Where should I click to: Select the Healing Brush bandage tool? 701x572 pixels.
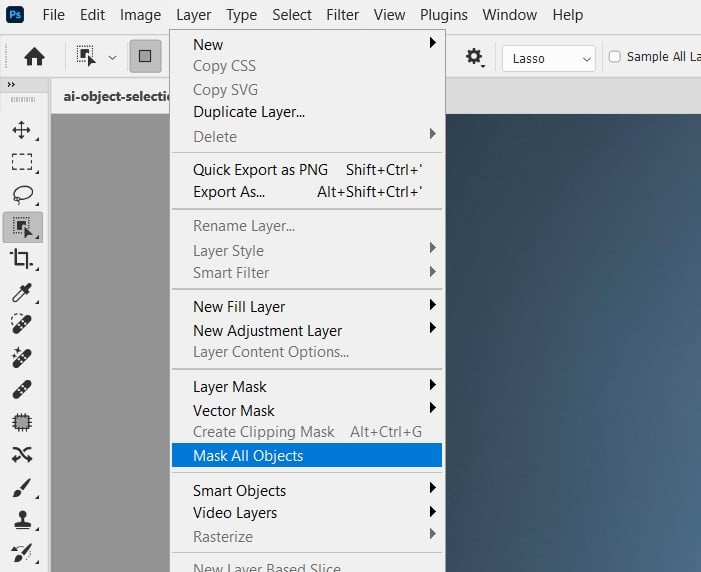tap(22, 390)
